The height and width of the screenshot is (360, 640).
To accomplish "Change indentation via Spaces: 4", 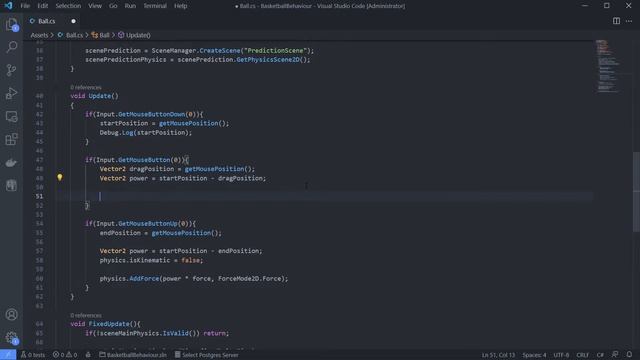I will click(534, 355).
